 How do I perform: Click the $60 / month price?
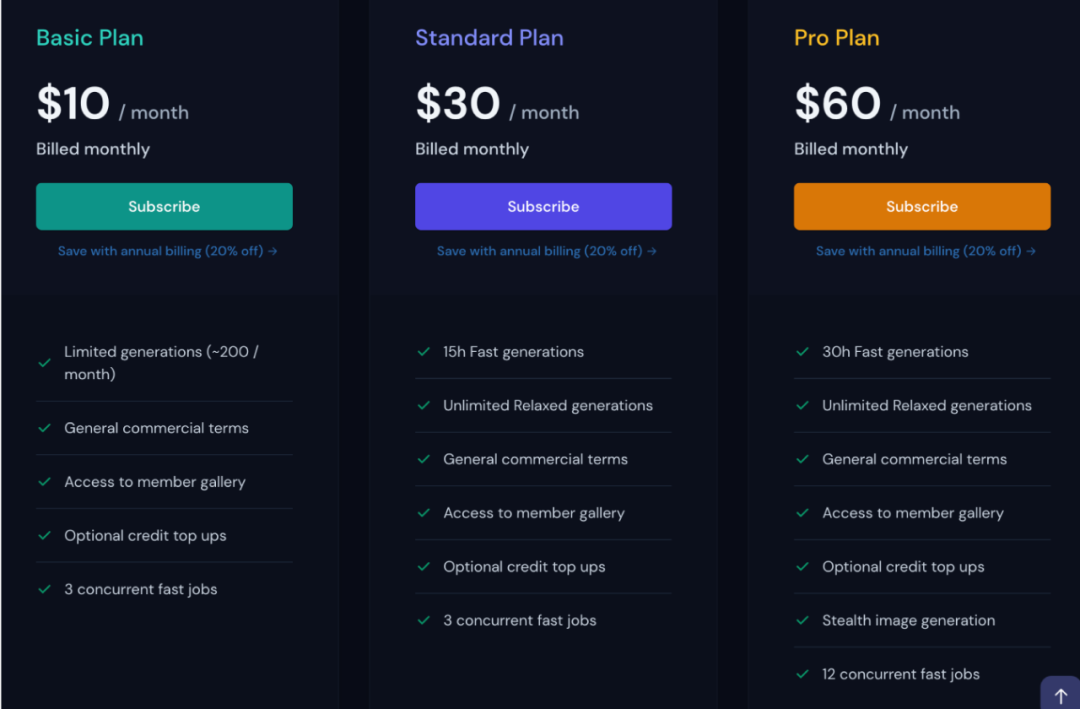click(877, 104)
